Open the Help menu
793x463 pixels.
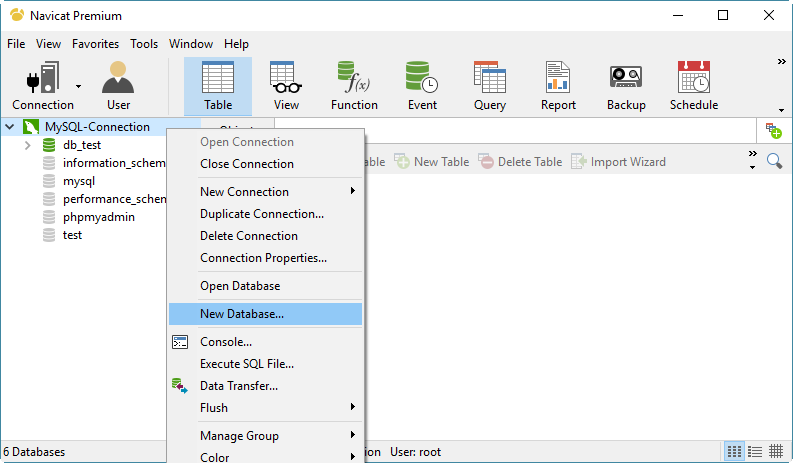point(236,44)
